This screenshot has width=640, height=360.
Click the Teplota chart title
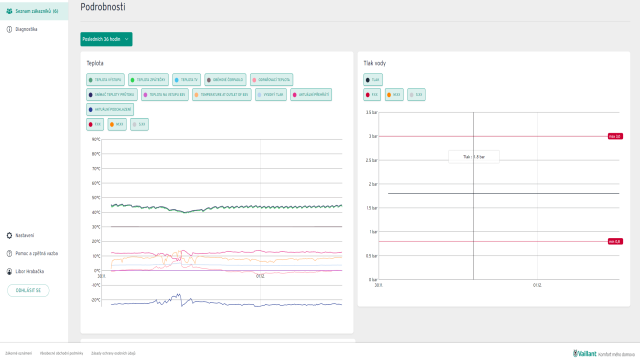click(95, 63)
